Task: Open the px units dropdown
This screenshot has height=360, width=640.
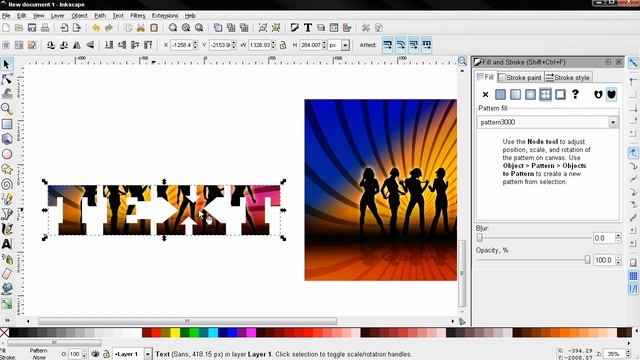Action: point(346,45)
